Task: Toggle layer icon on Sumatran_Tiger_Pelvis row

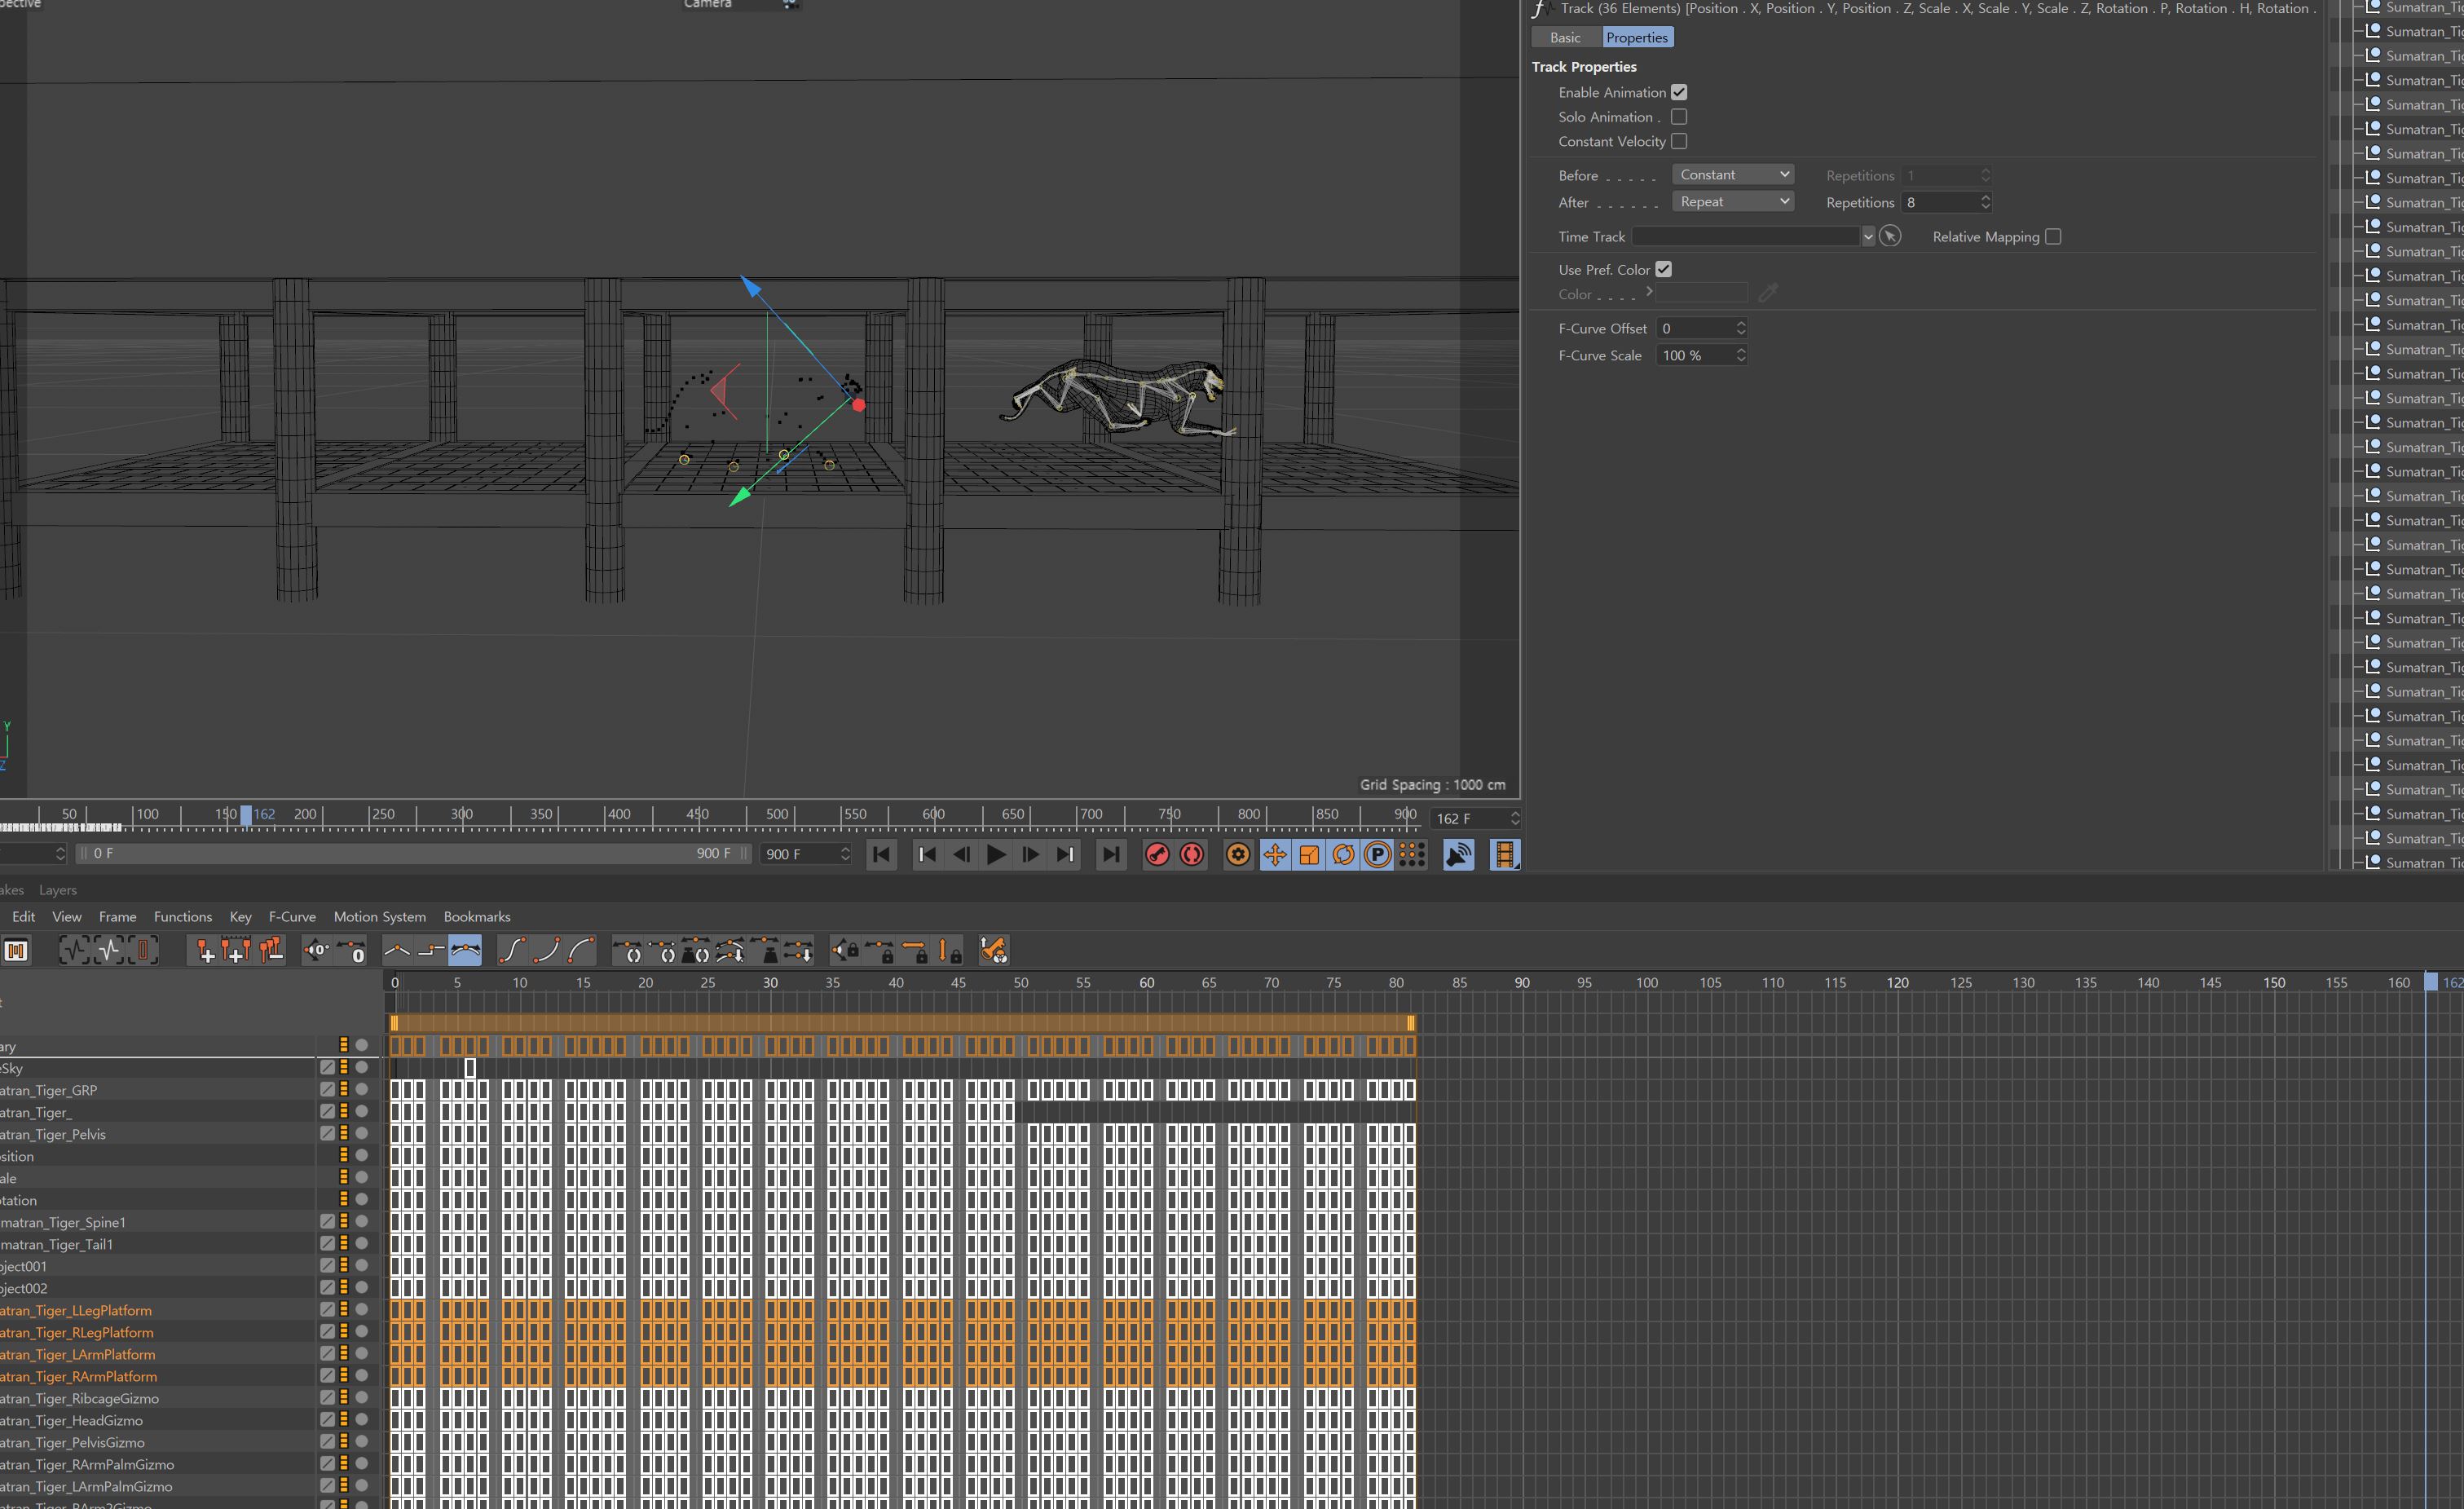Action: [x=327, y=1133]
